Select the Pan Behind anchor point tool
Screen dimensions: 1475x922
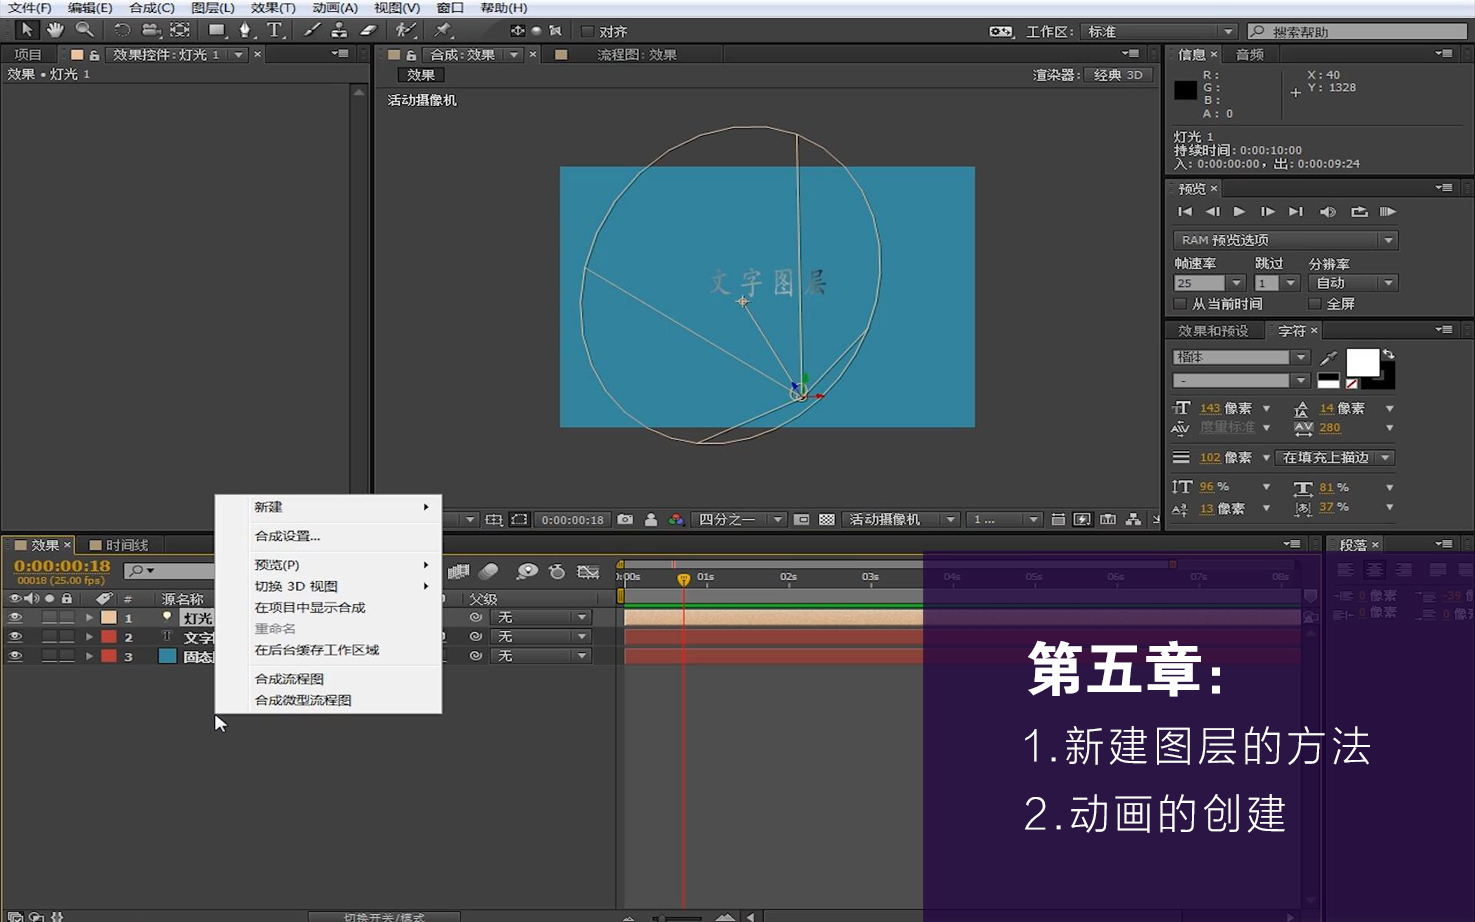pos(180,30)
